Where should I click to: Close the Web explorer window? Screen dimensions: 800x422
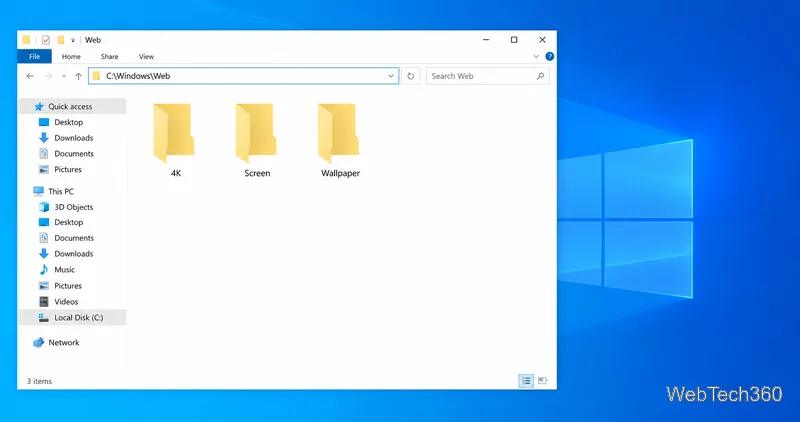pos(542,40)
